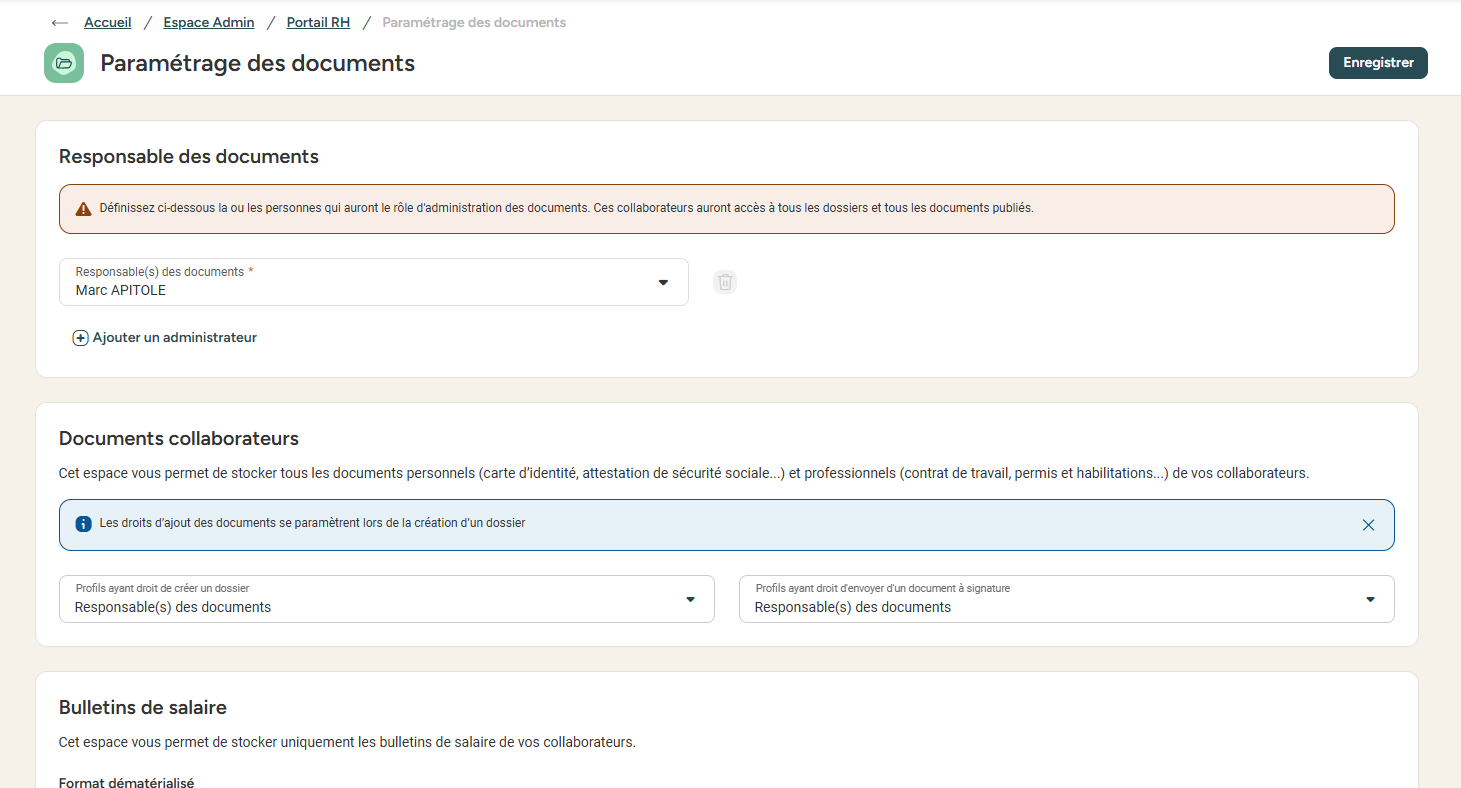The image size is (1461, 788).
Task: Click the current breadcrumb Paramétrage des documents
Action: [x=474, y=22]
